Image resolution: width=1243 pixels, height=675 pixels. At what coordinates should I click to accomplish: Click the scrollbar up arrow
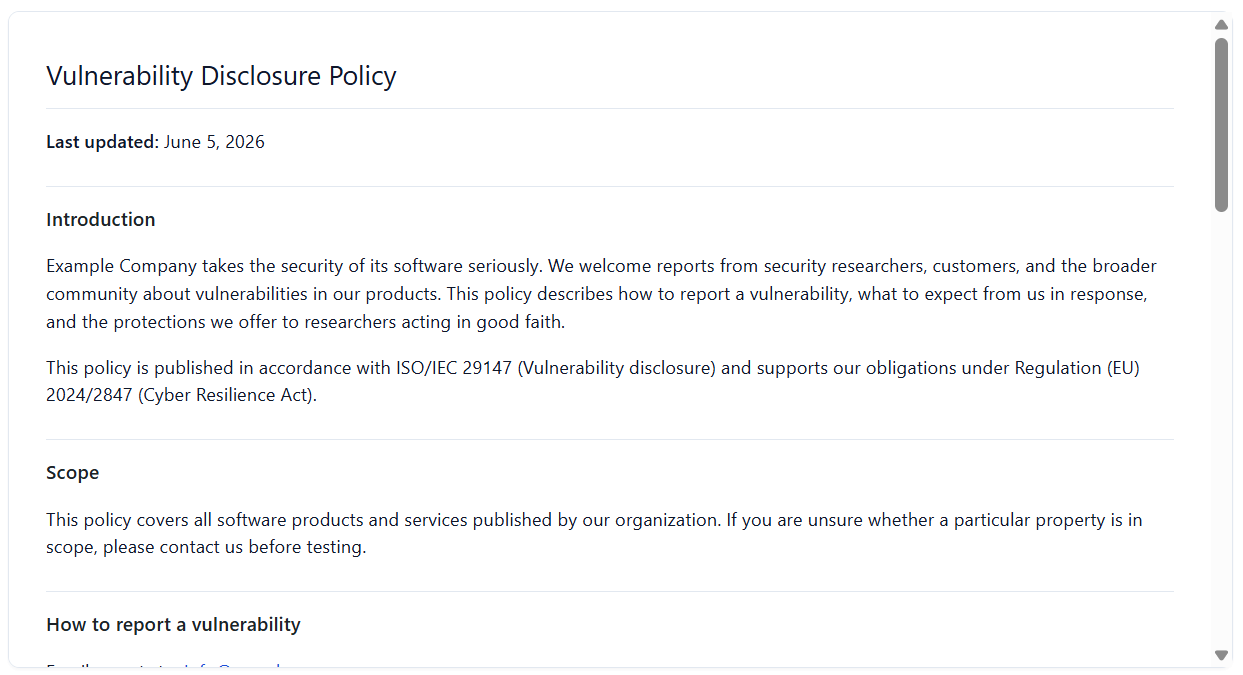tap(1221, 25)
